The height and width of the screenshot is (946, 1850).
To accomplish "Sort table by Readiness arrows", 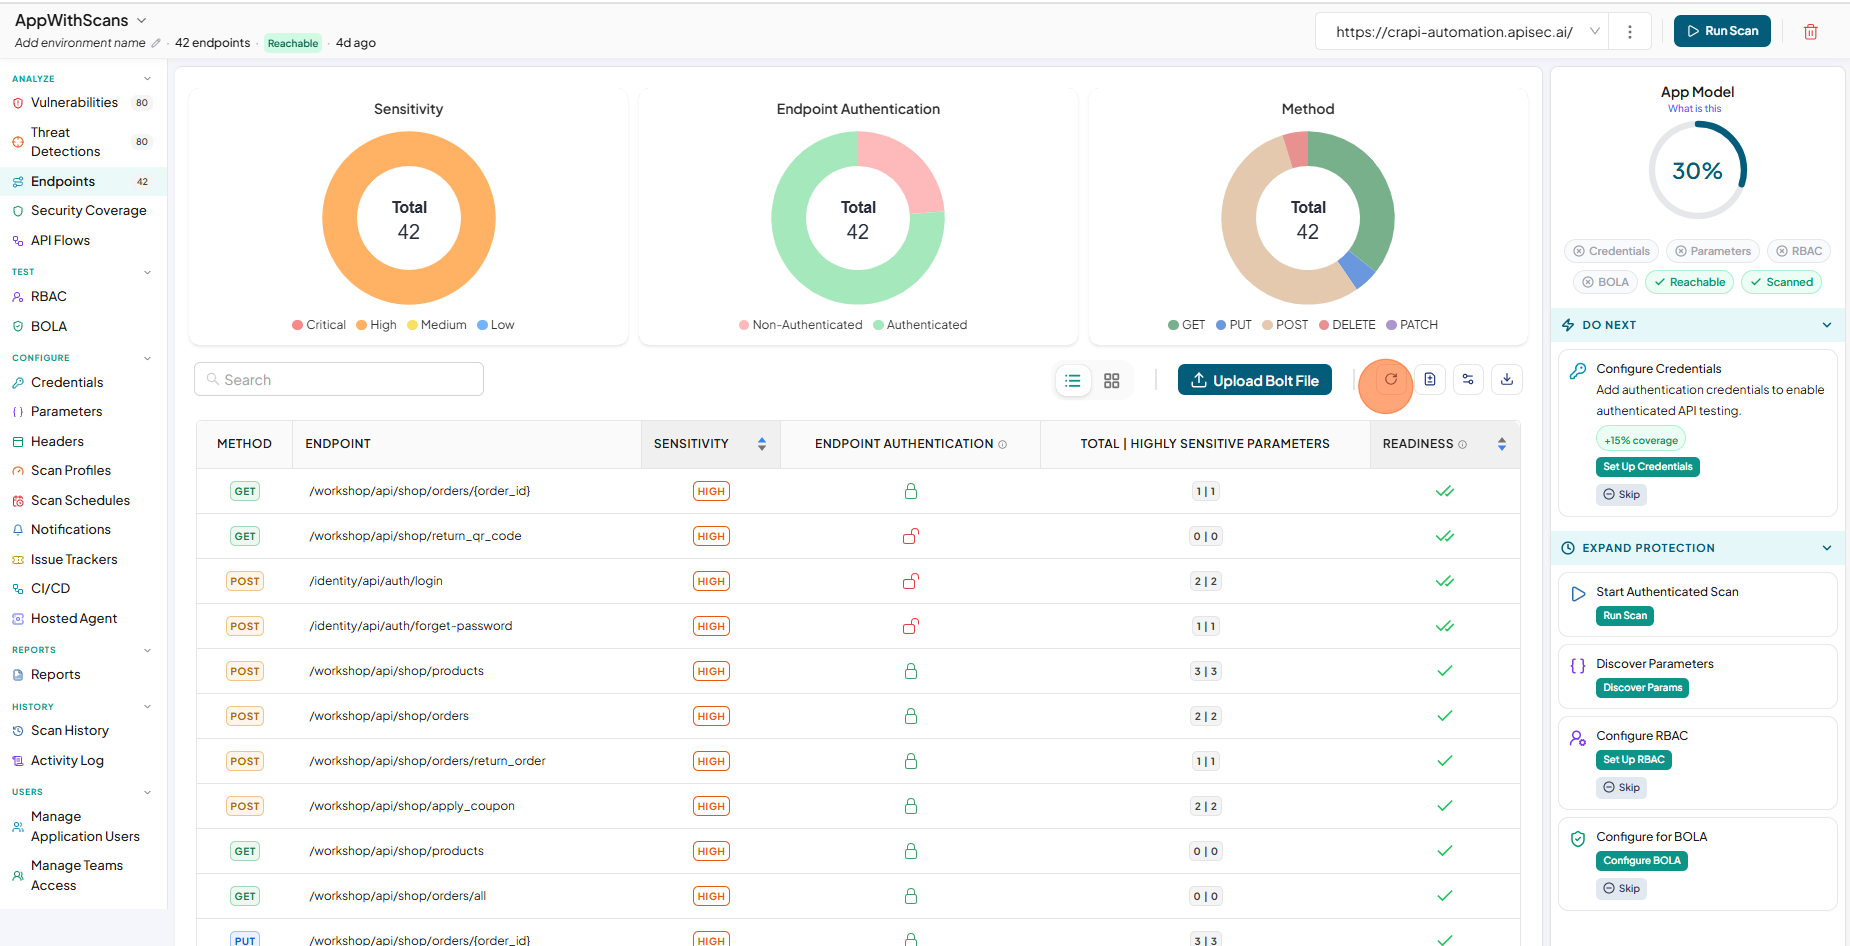I will (1502, 444).
